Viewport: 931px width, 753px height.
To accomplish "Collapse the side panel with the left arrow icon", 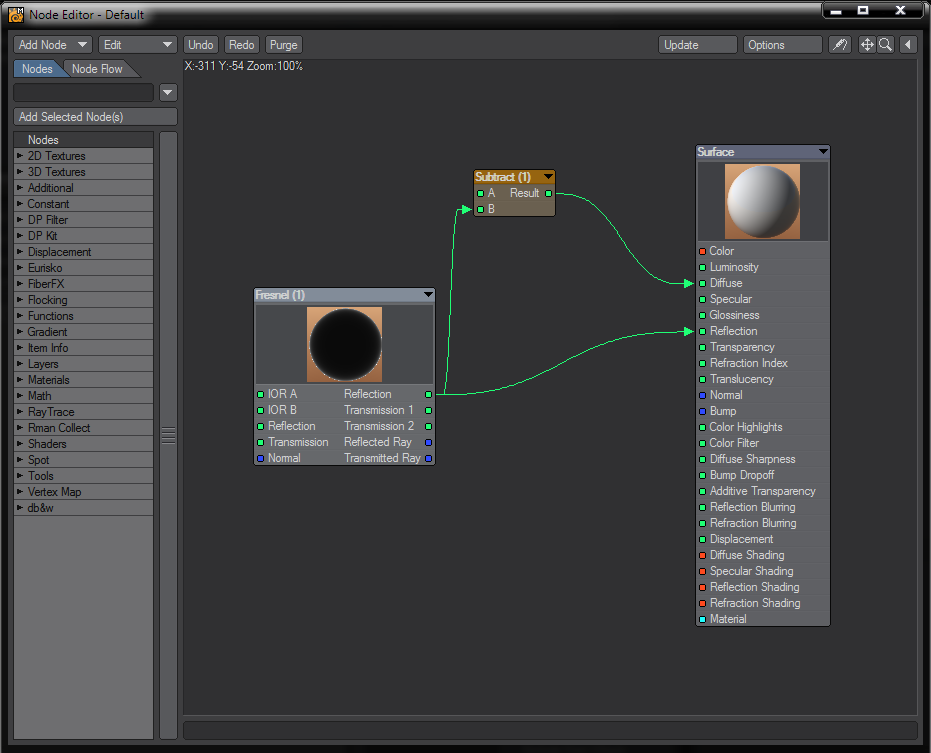I will (x=908, y=45).
